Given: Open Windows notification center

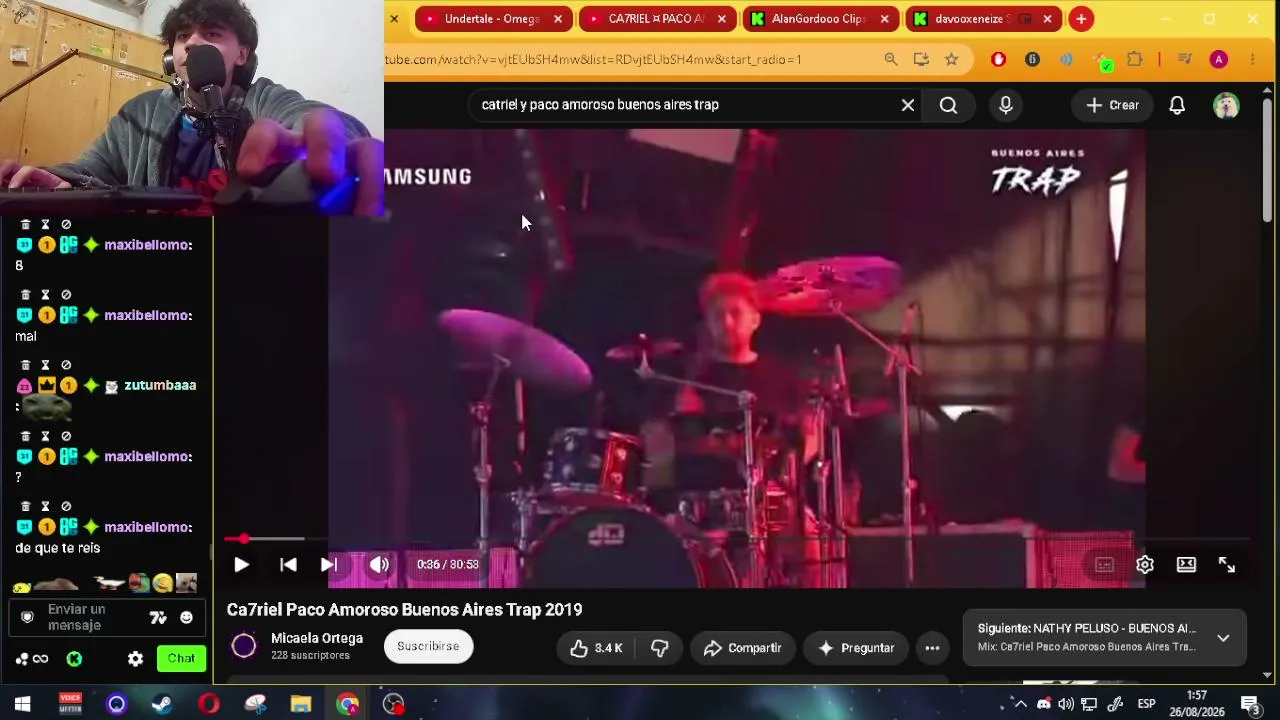Looking at the screenshot, I should (x=1249, y=704).
